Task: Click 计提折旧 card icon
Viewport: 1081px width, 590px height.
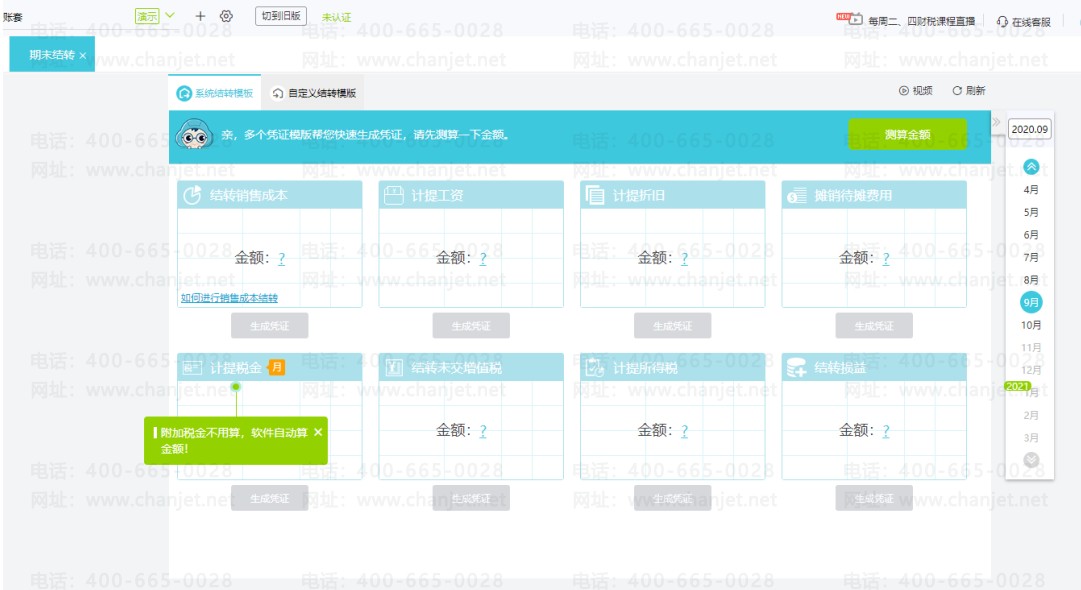Action: tap(594, 195)
